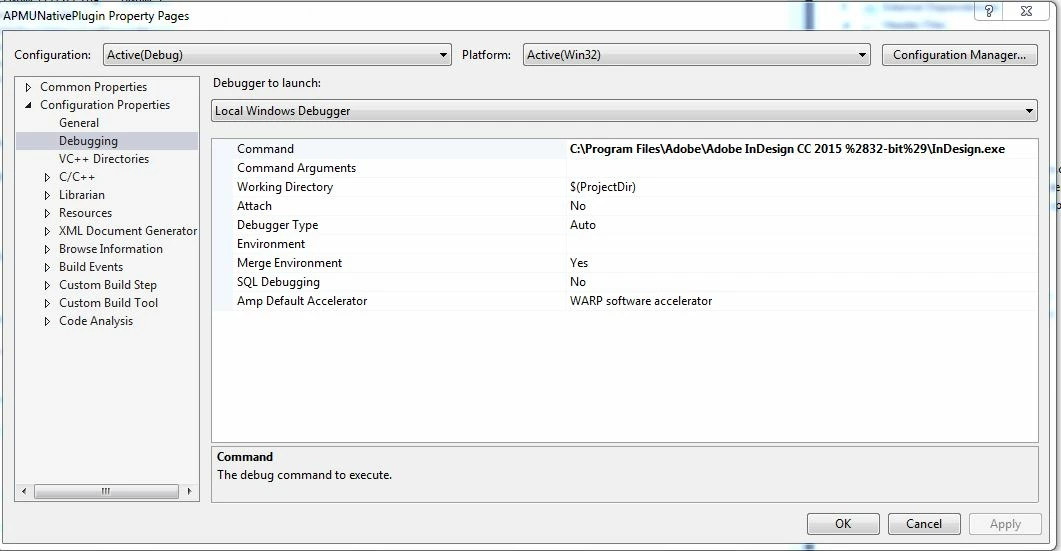The width and height of the screenshot is (1061, 551).
Task: Select the Librarian tree label
Action: [82, 195]
